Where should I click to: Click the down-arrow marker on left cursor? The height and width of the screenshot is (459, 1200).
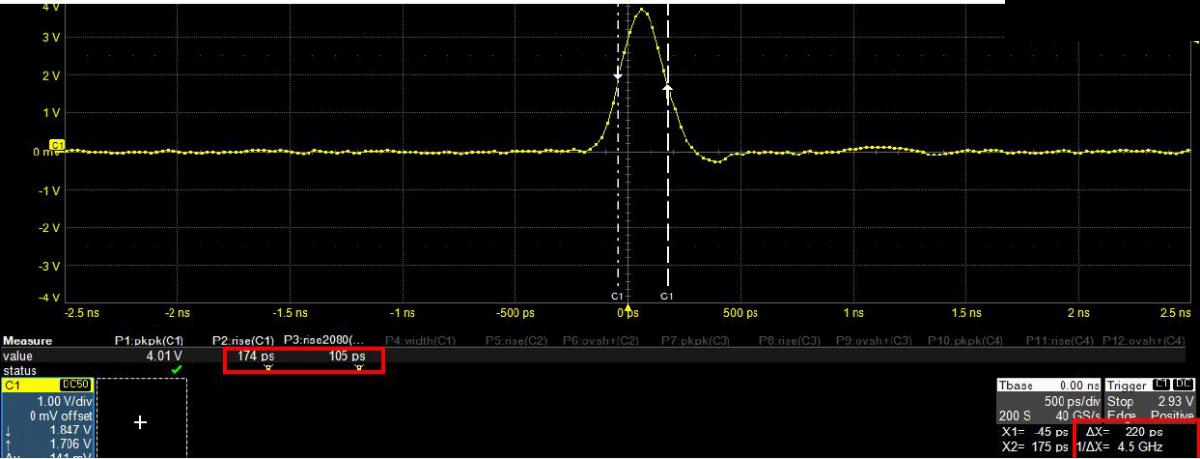617,76
